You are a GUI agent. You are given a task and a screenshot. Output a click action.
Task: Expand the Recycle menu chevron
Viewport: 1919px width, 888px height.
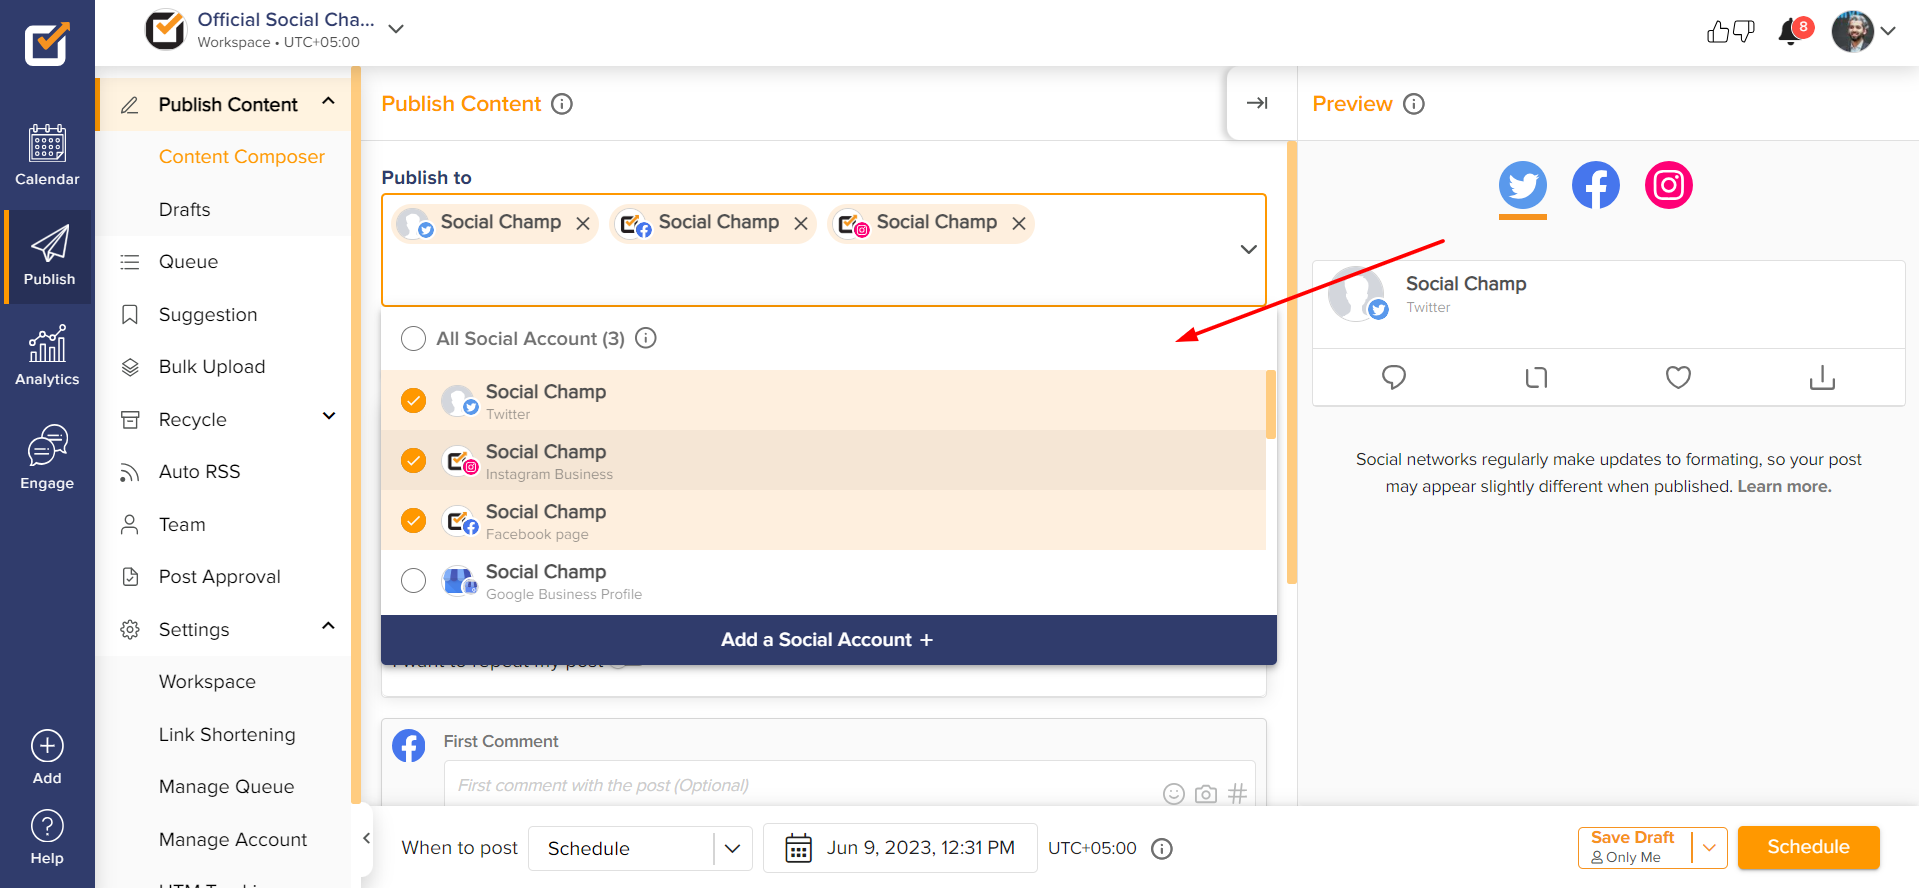[x=328, y=417]
